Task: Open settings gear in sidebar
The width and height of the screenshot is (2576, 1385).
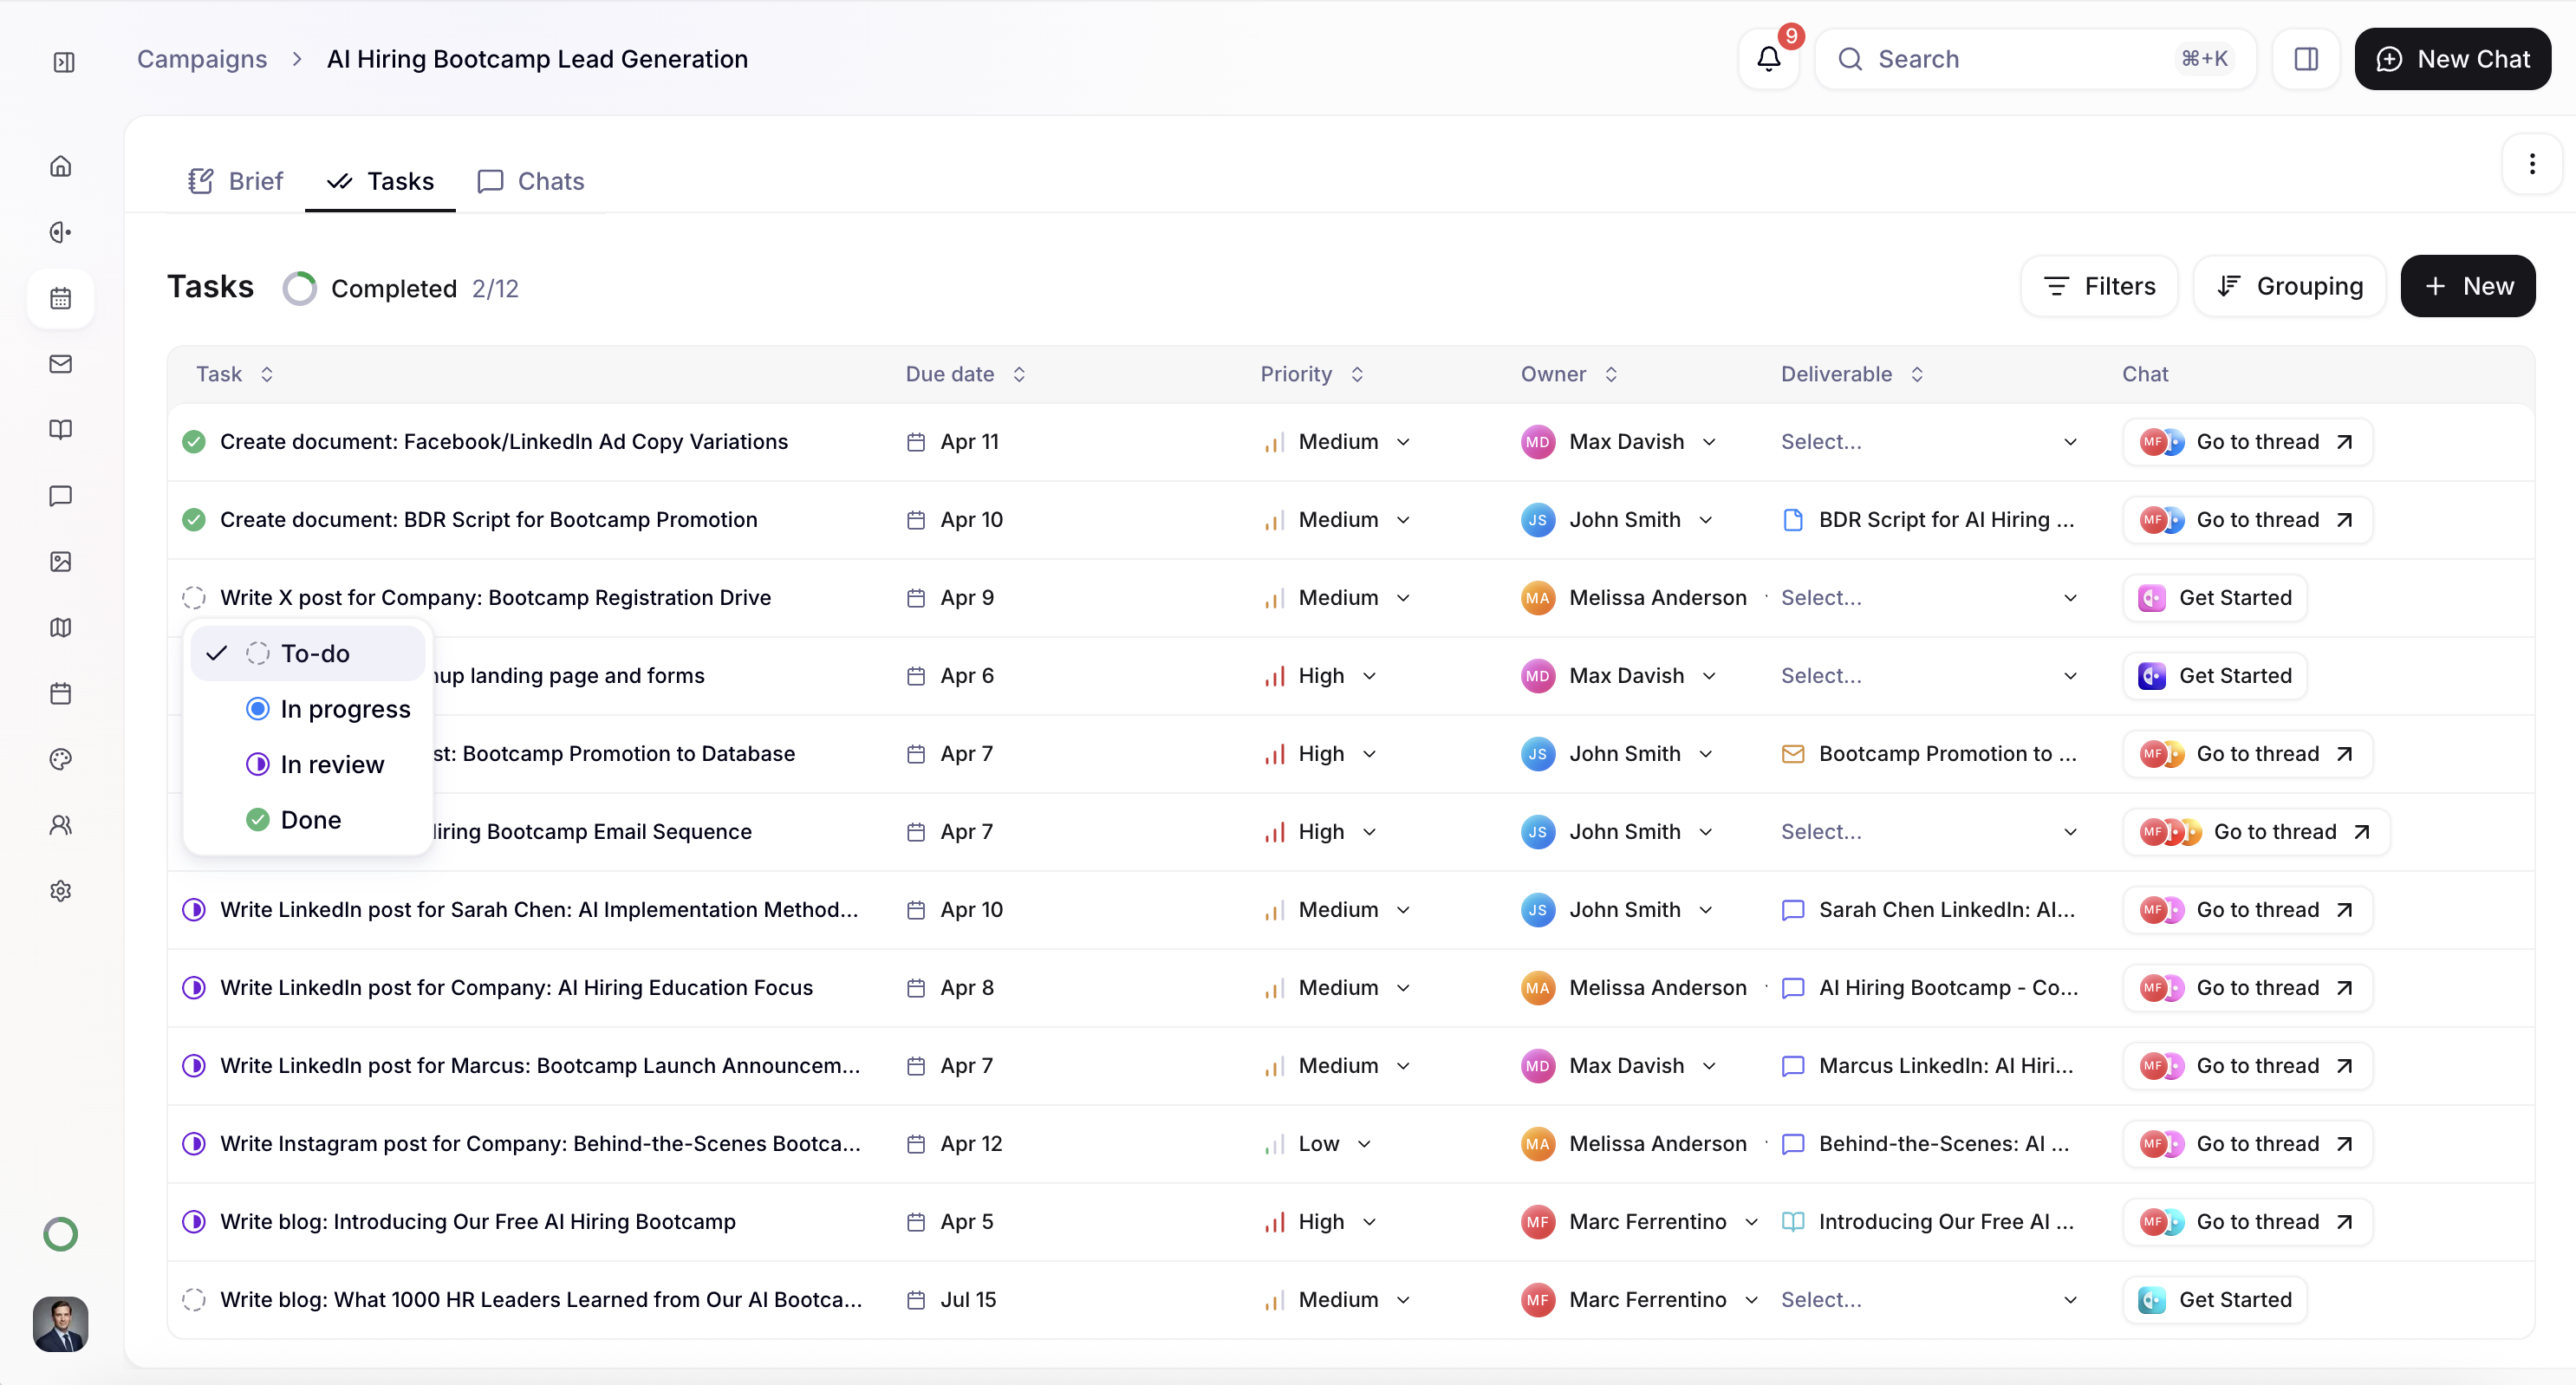Action: tap(61, 891)
